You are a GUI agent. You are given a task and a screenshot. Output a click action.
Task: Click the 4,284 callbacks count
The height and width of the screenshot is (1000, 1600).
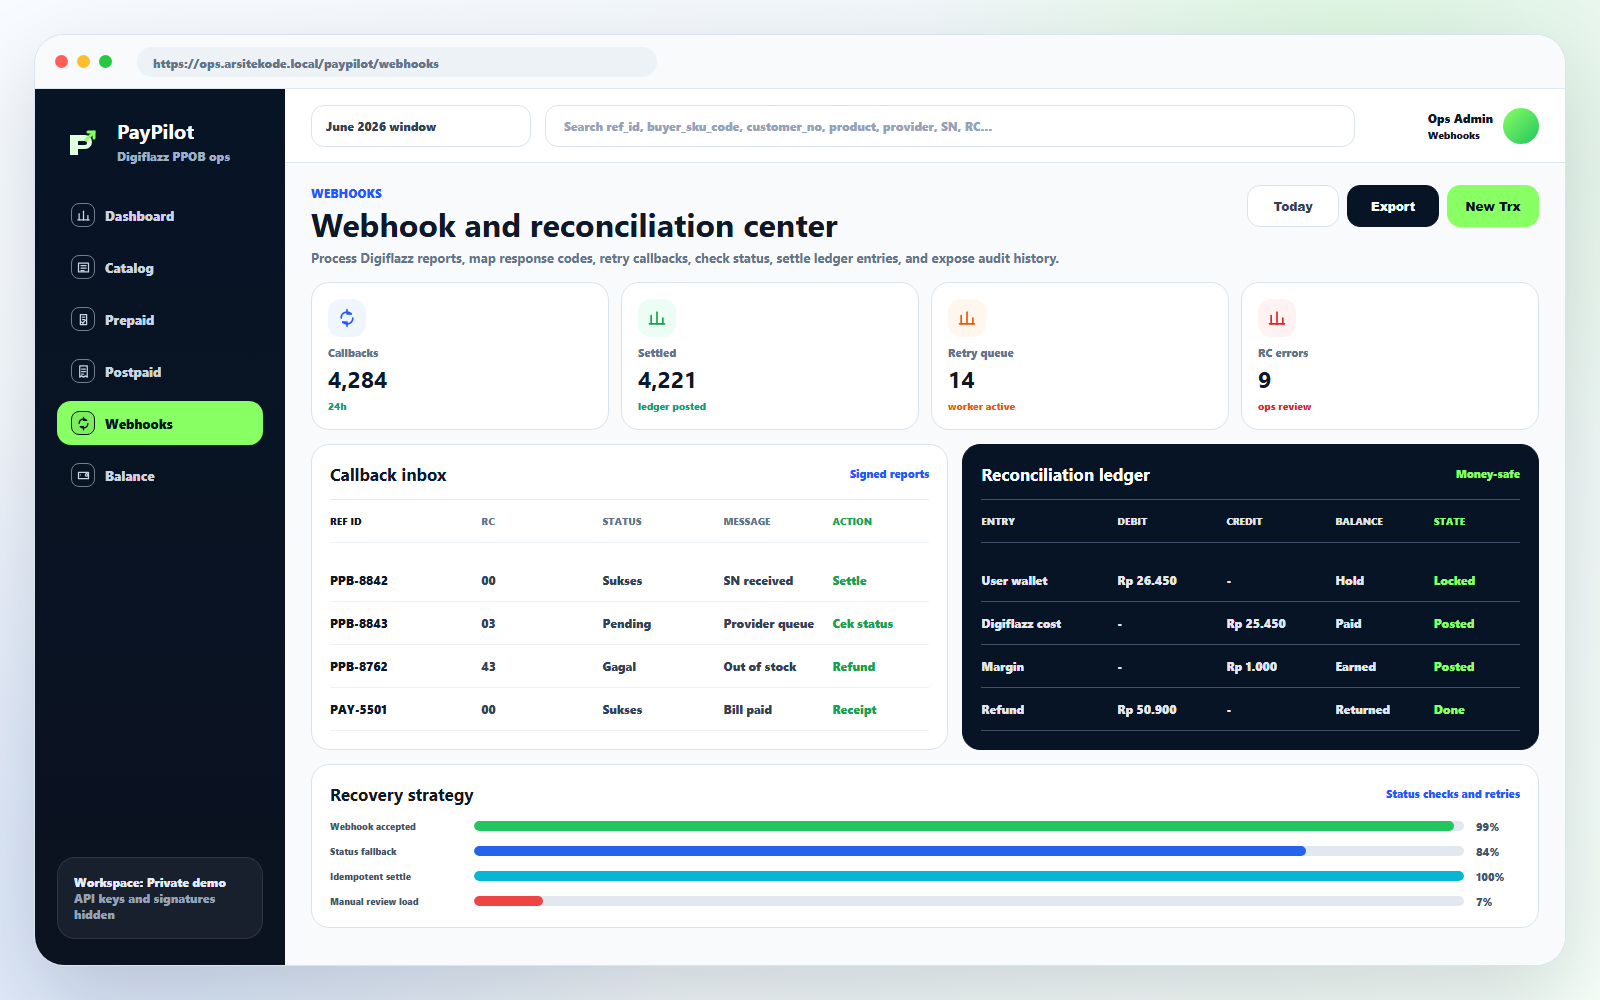[357, 380]
